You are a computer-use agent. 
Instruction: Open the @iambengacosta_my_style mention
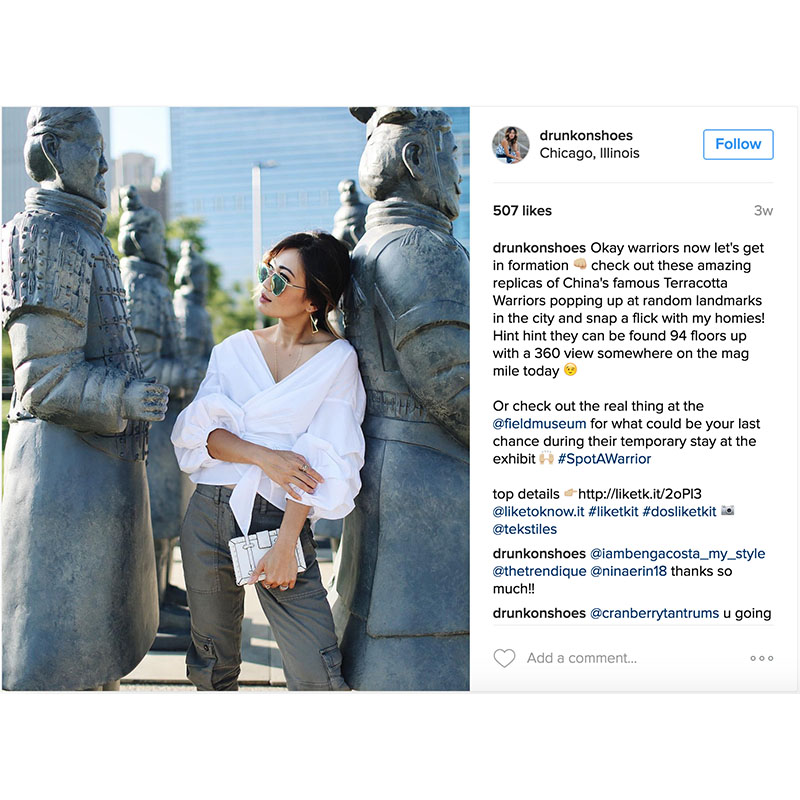(678, 554)
